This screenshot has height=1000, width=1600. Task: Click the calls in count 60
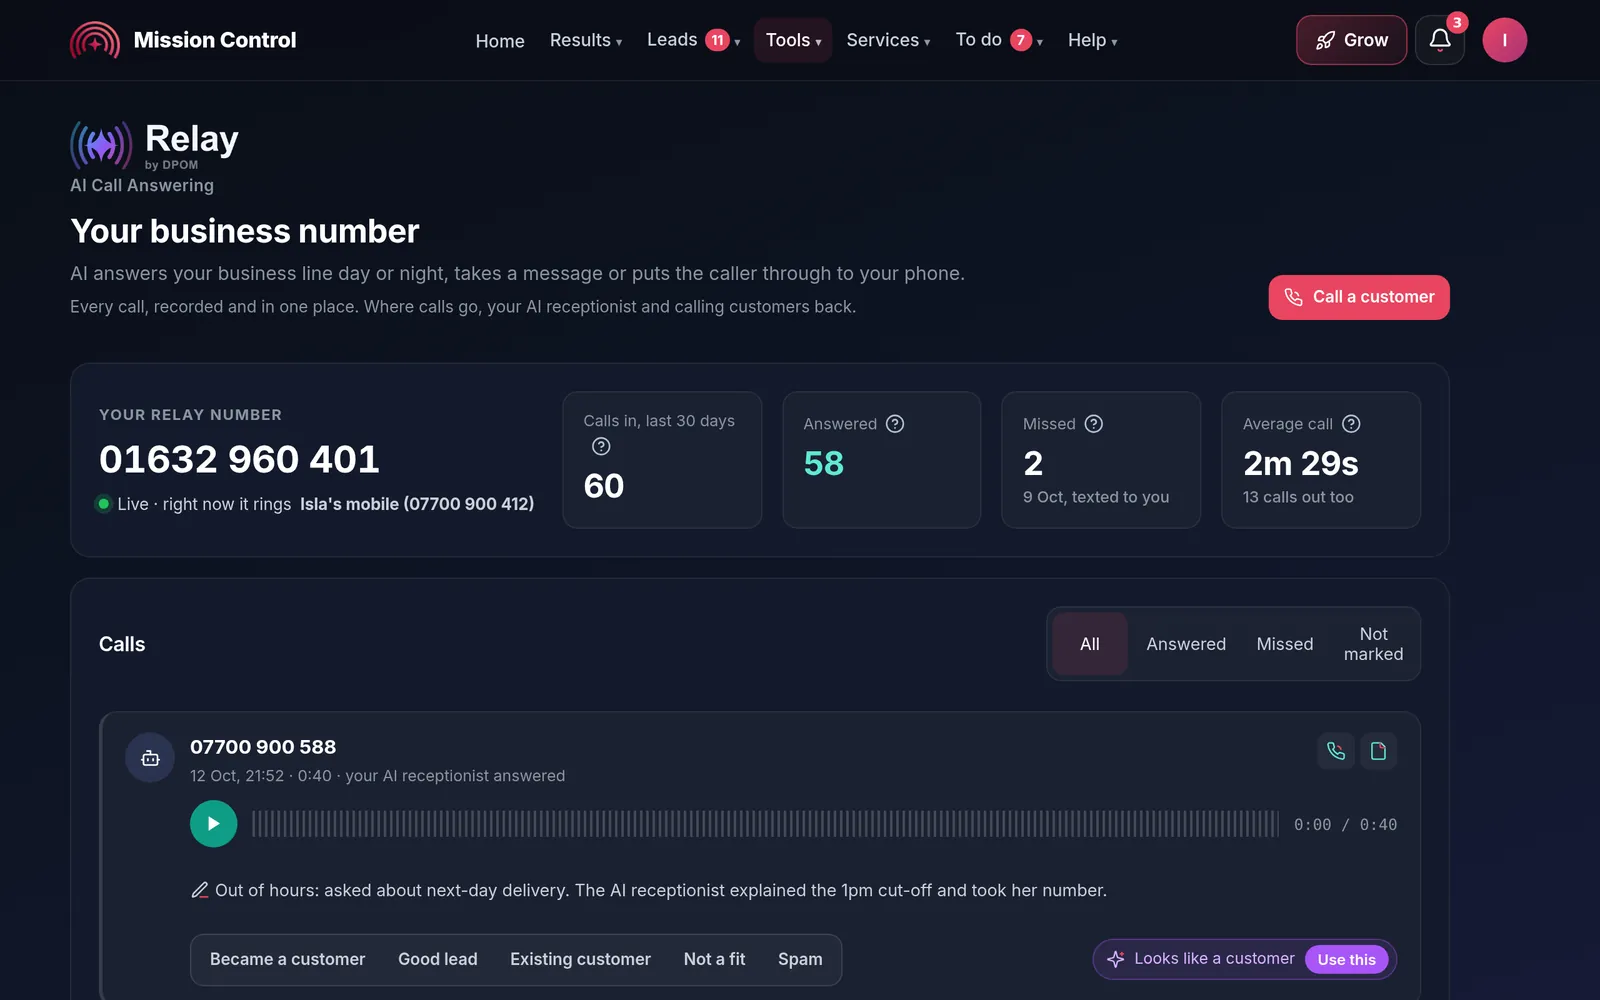(x=604, y=486)
